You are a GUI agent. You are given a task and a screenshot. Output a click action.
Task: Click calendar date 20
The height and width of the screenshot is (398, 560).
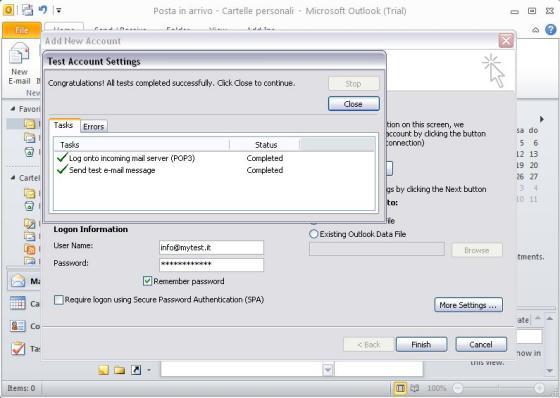[534, 165]
